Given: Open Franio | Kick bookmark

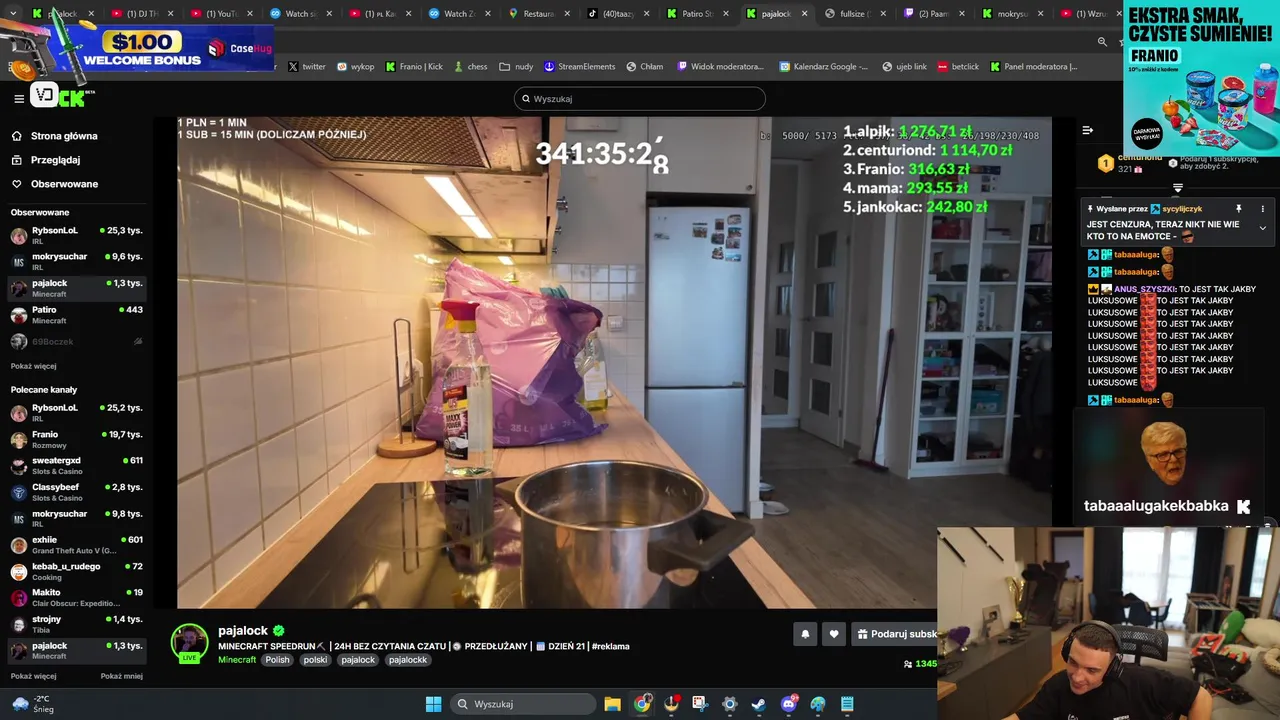Looking at the screenshot, I should 414,67.
